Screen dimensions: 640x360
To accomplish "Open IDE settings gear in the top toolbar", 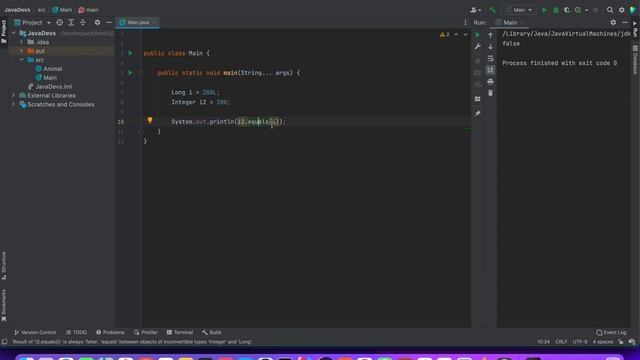I will pos(622,10).
